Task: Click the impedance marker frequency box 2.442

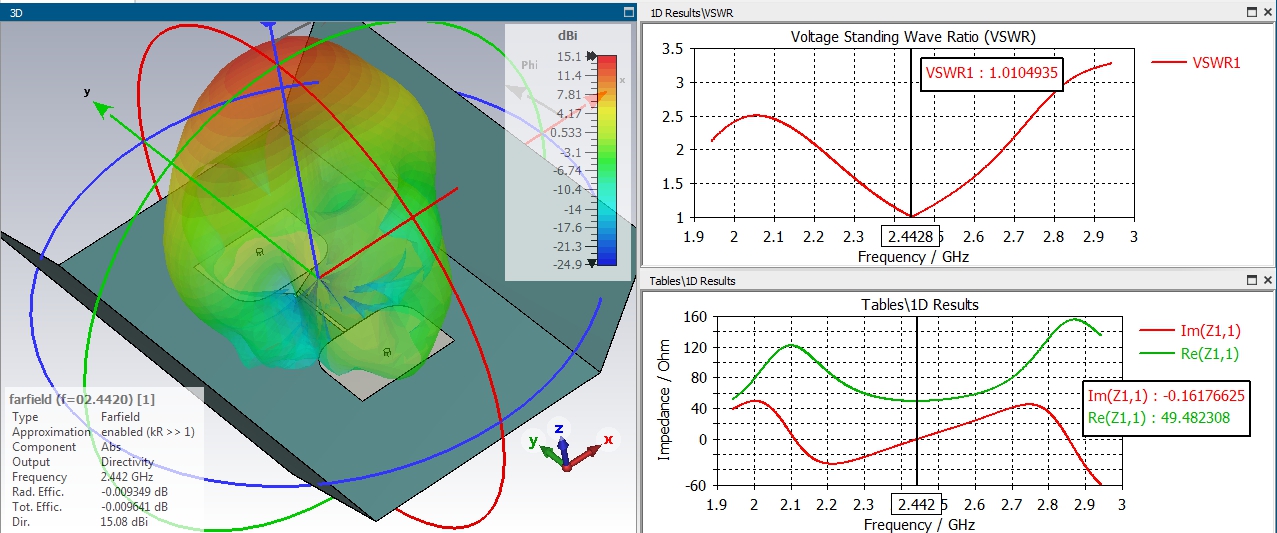Action: pos(915,506)
